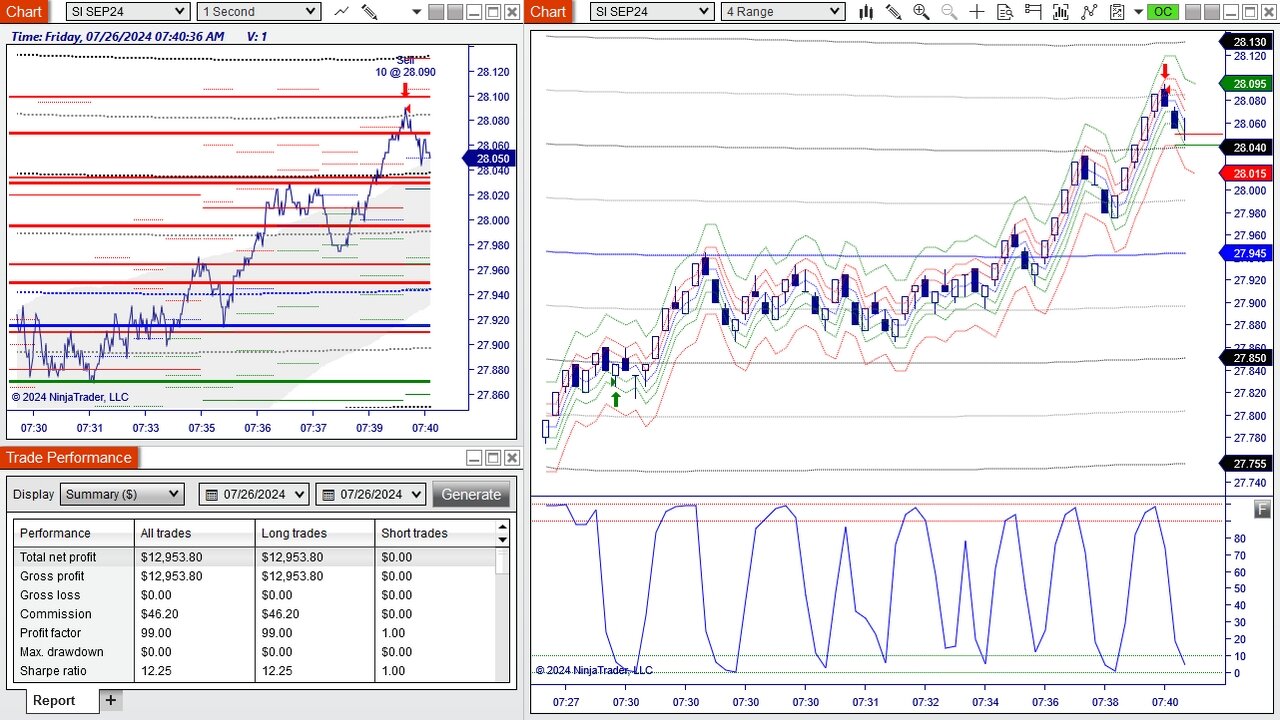This screenshot has width=1280, height=720.
Task: Toggle the green OC button
Action: point(1162,12)
